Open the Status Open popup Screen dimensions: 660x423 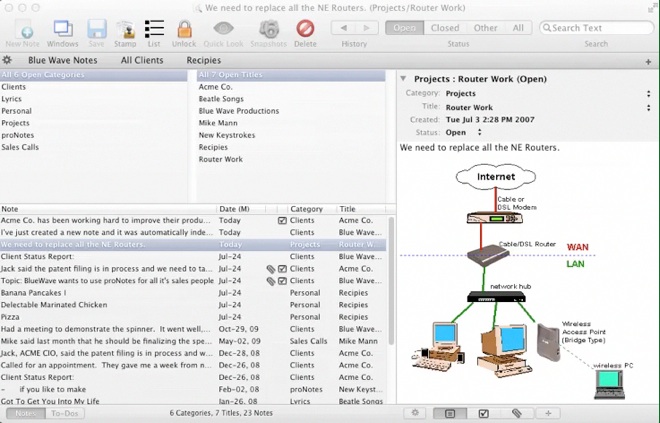pyautogui.click(x=479, y=133)
